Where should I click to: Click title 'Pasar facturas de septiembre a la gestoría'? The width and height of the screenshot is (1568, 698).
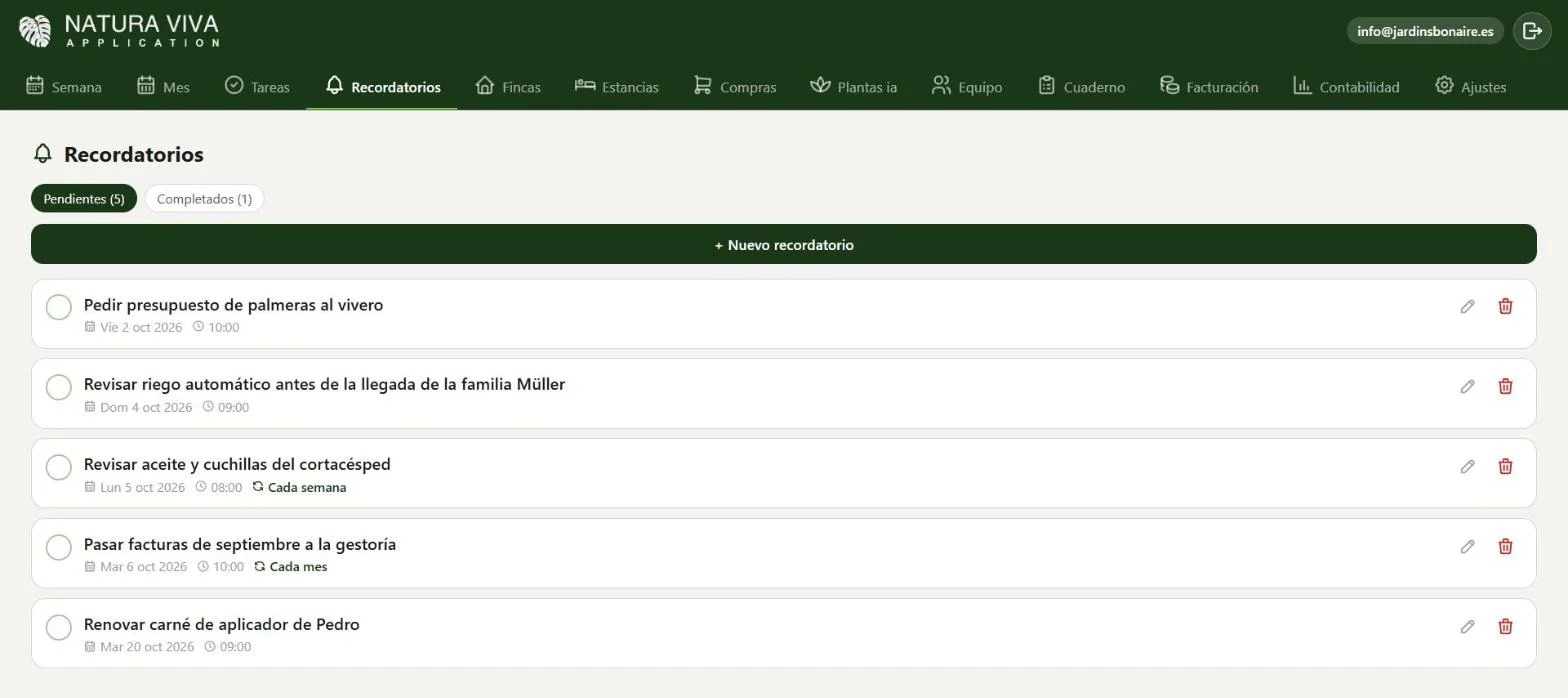240,545
